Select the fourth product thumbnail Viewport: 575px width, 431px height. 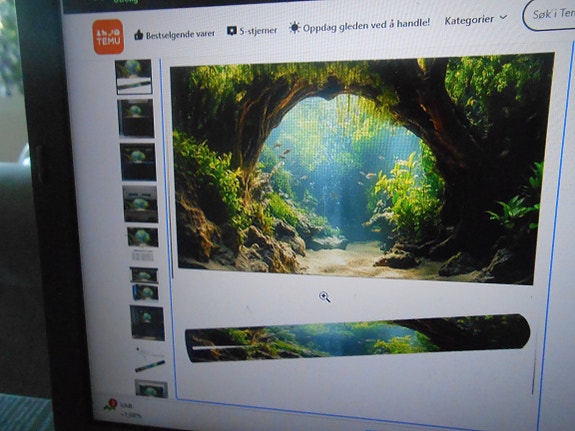coord(141,204)
